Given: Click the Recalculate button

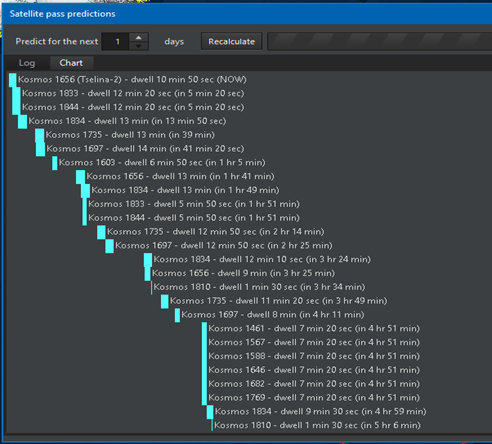Looking at the screenshot, I should 231,41.
